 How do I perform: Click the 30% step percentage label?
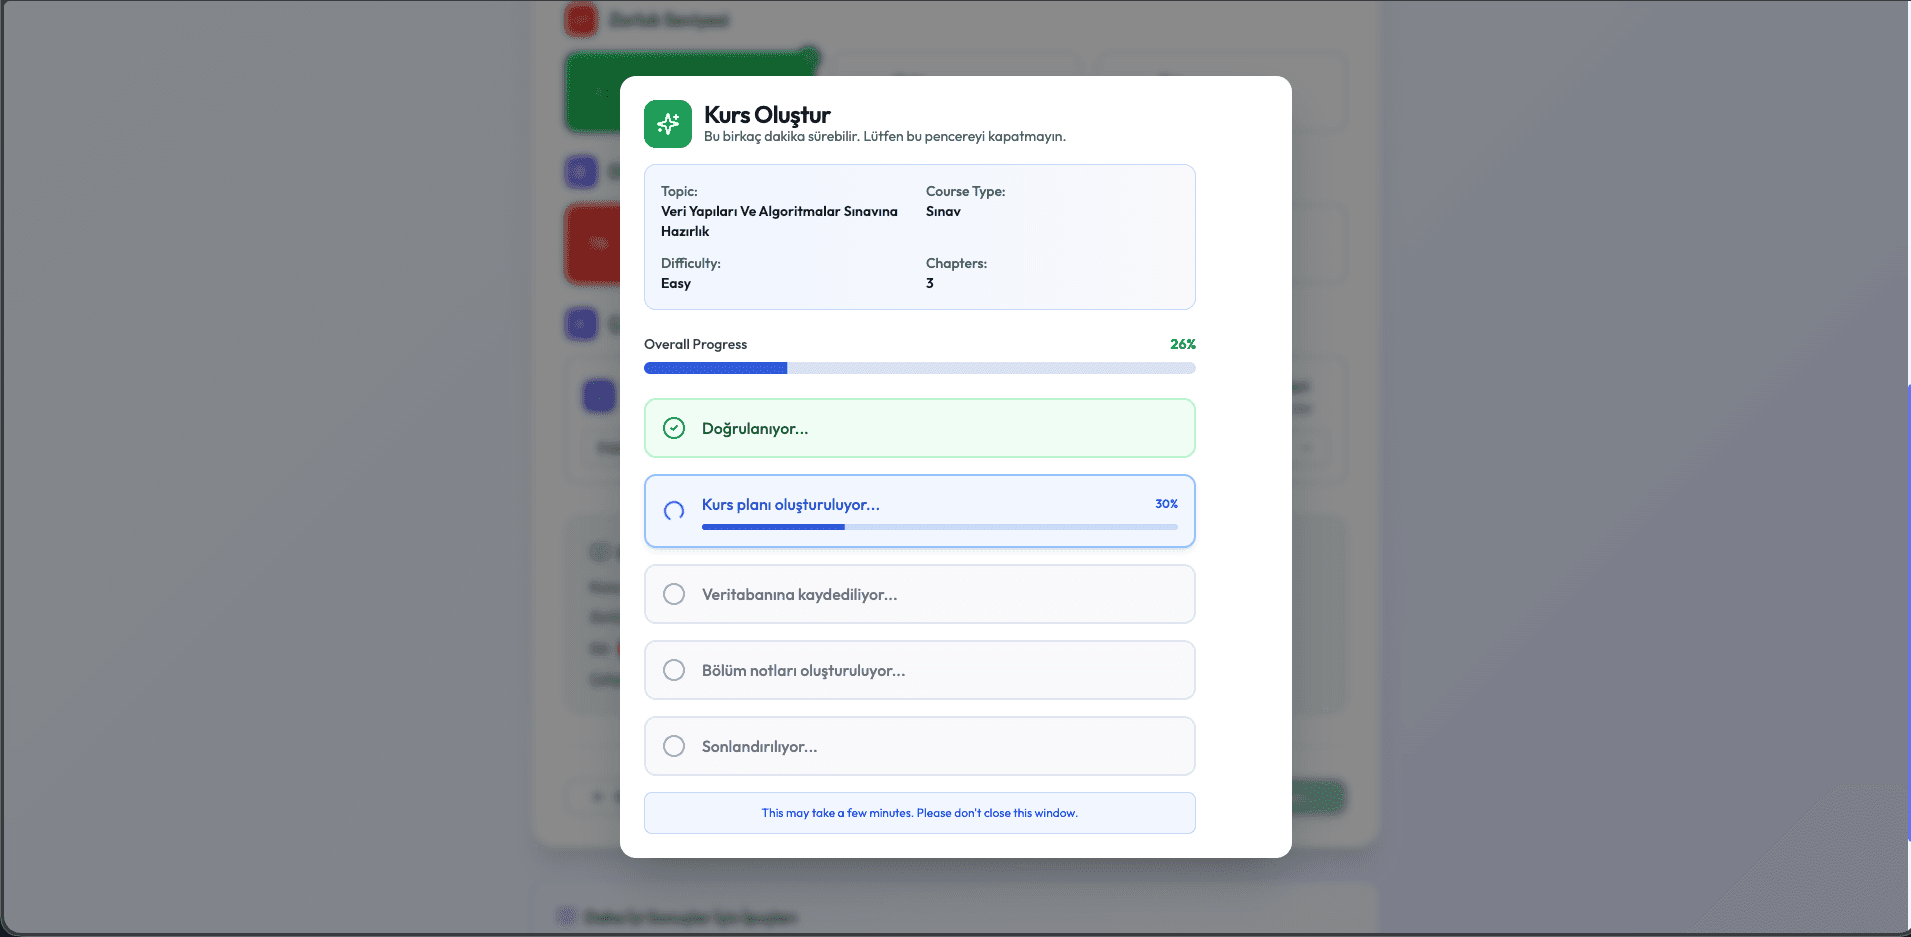point(1166,504)
